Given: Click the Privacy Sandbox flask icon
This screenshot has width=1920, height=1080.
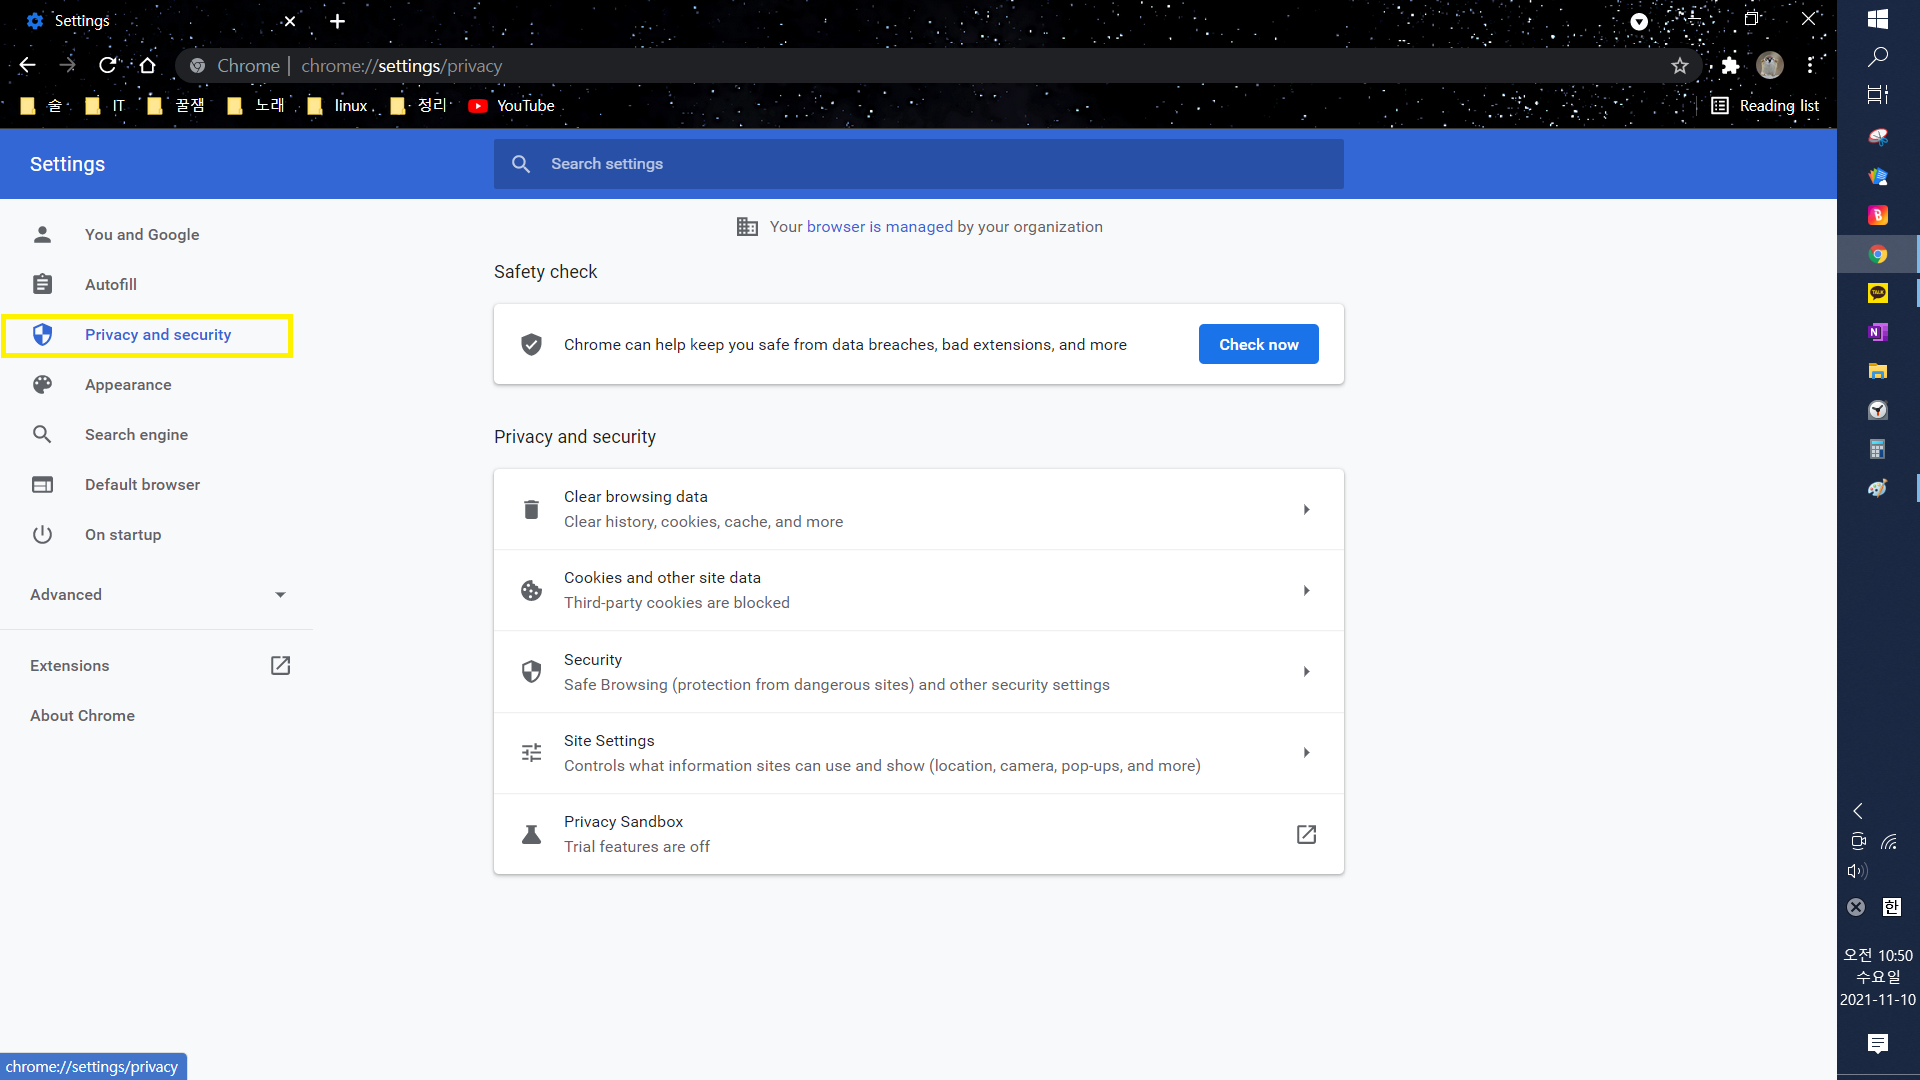Looking at the screenshot, I should click(531, 834).
